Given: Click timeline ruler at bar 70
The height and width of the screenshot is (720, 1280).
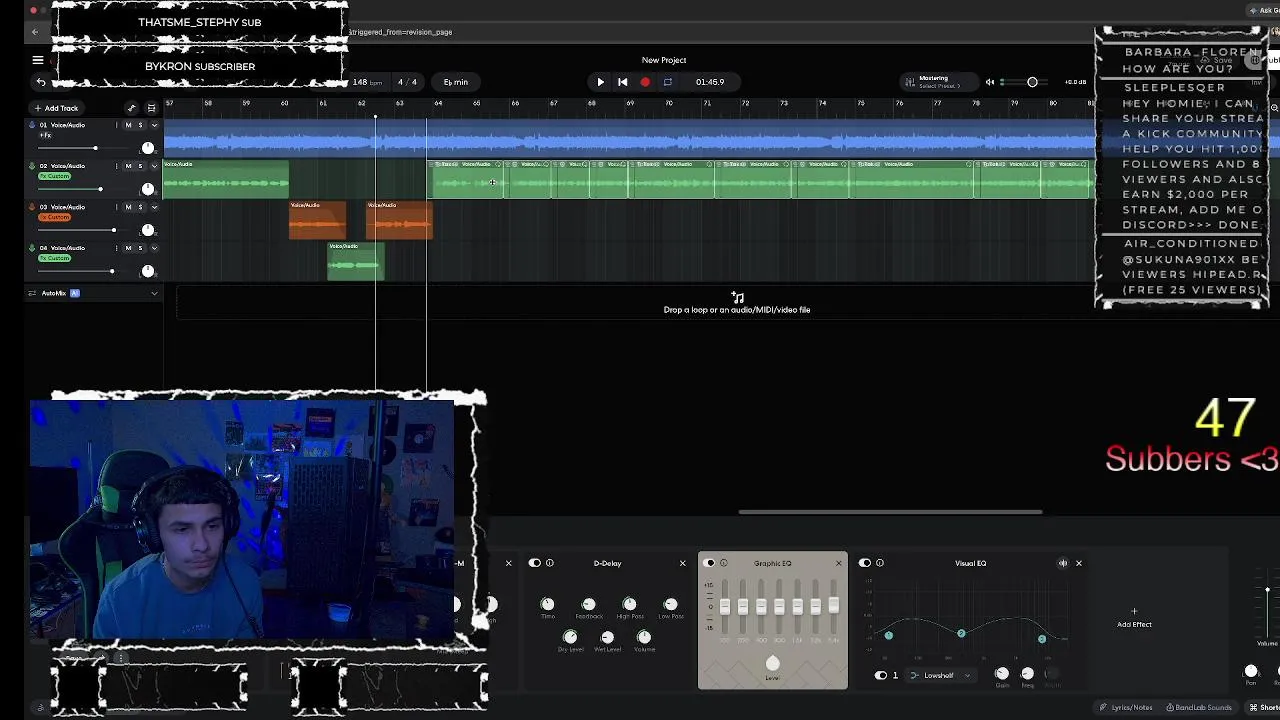Looking at the screenshot, I should (668, 104).
